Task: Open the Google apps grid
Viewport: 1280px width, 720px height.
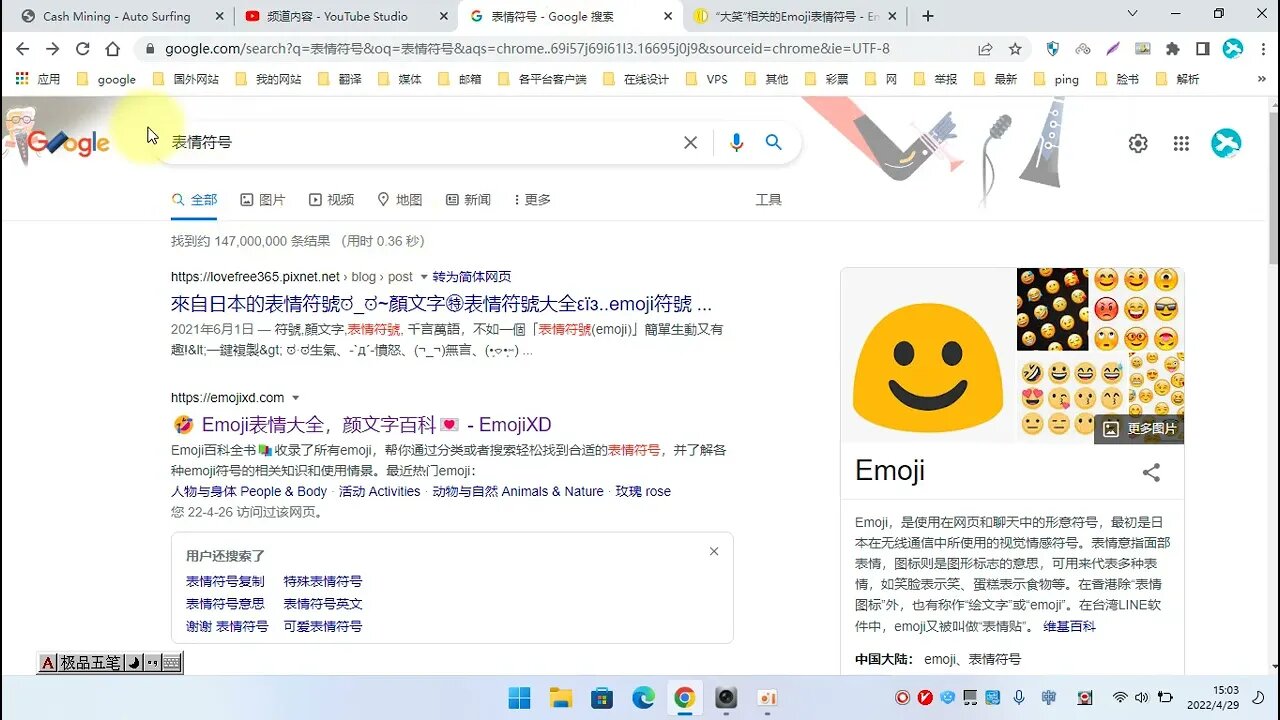Action: pyautogui.click(x=1181, y=143)
